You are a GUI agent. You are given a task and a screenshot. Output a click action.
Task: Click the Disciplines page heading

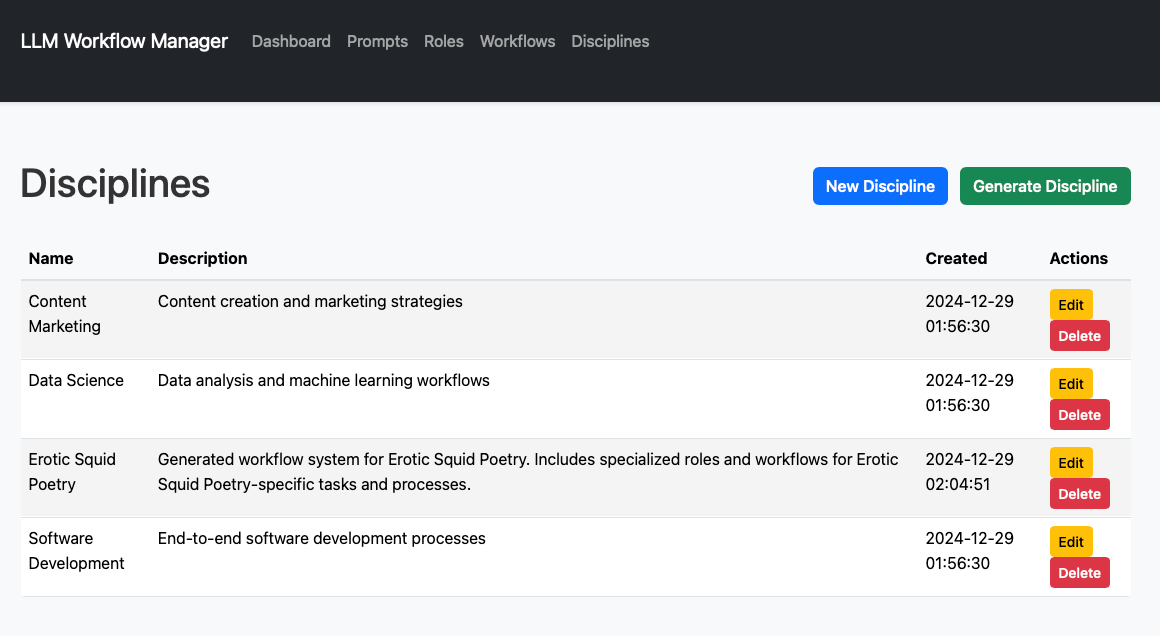[114, 184]
